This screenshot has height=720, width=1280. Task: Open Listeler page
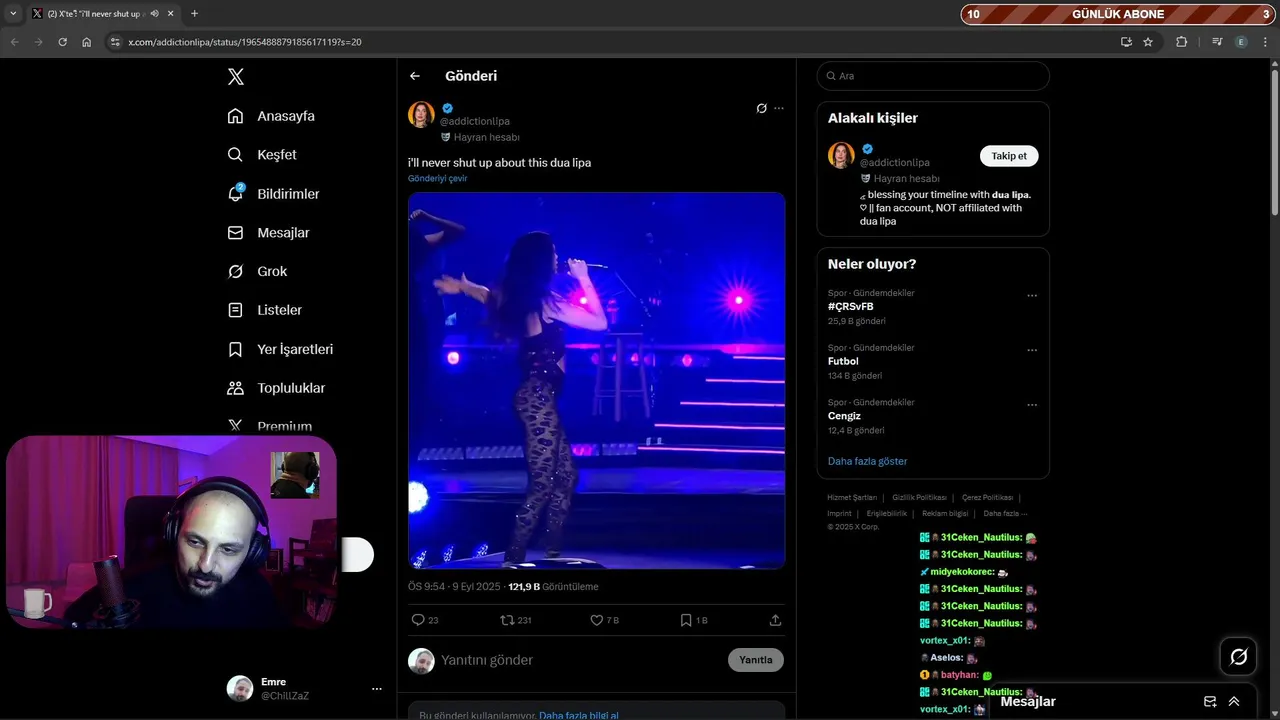click(264, 310)
